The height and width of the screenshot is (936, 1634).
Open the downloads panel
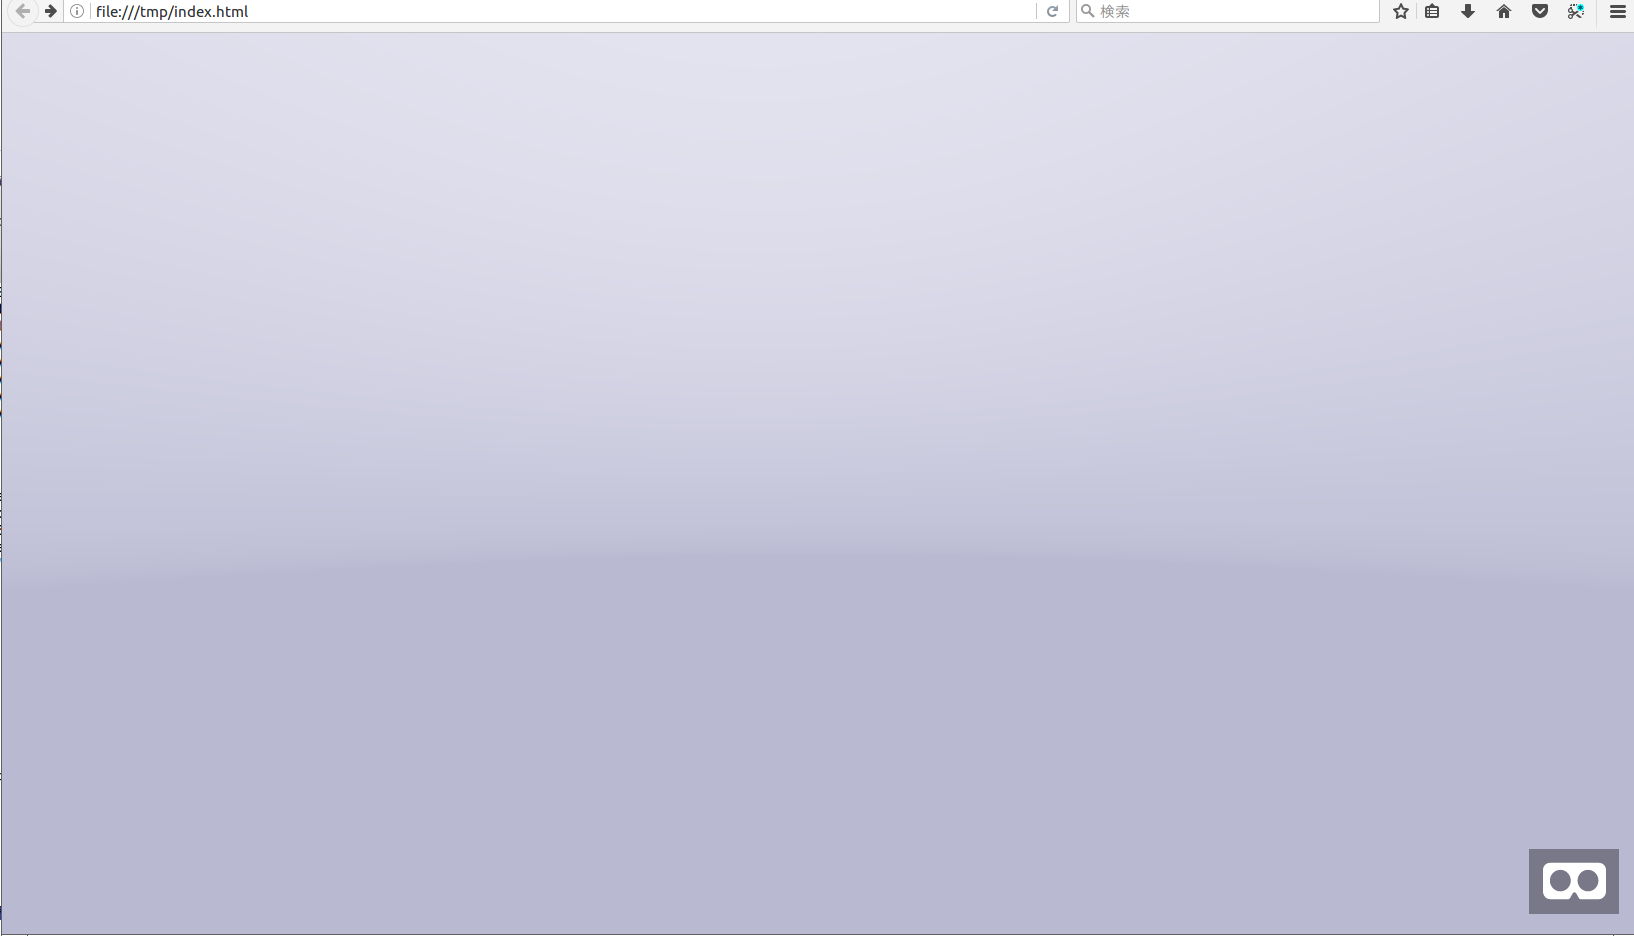[1468, 12]
